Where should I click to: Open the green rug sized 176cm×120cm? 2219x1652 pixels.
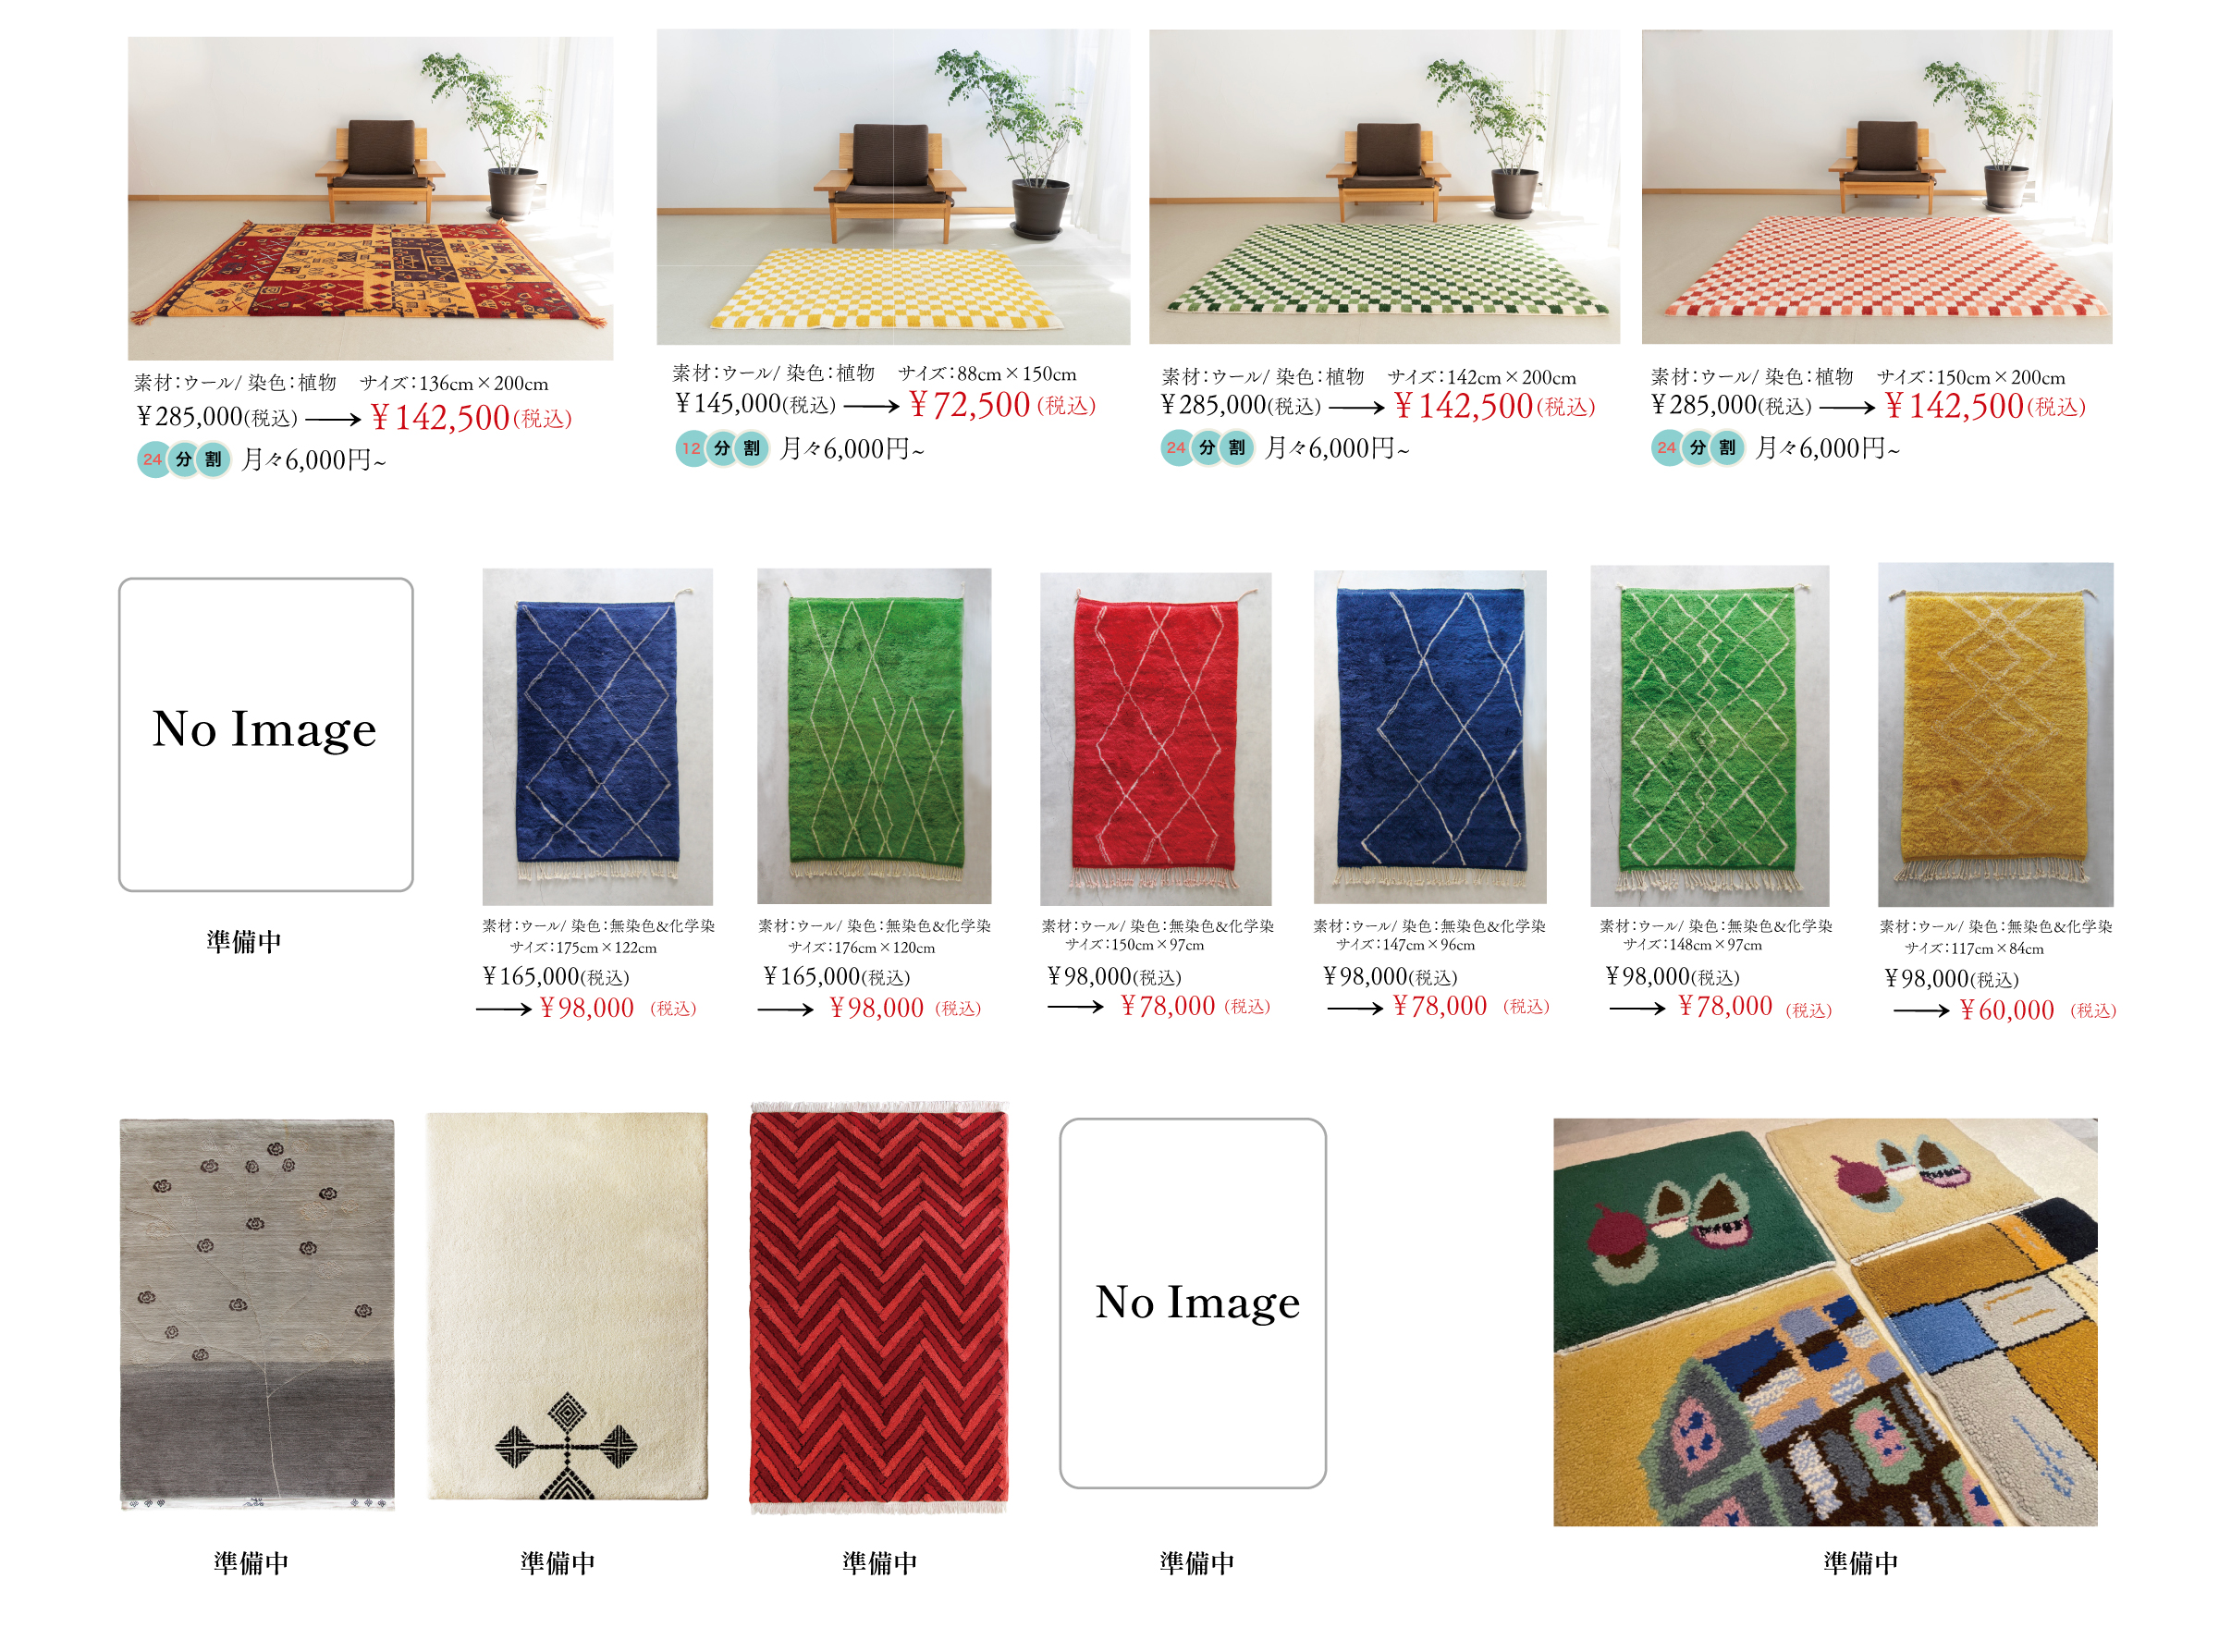873,737
